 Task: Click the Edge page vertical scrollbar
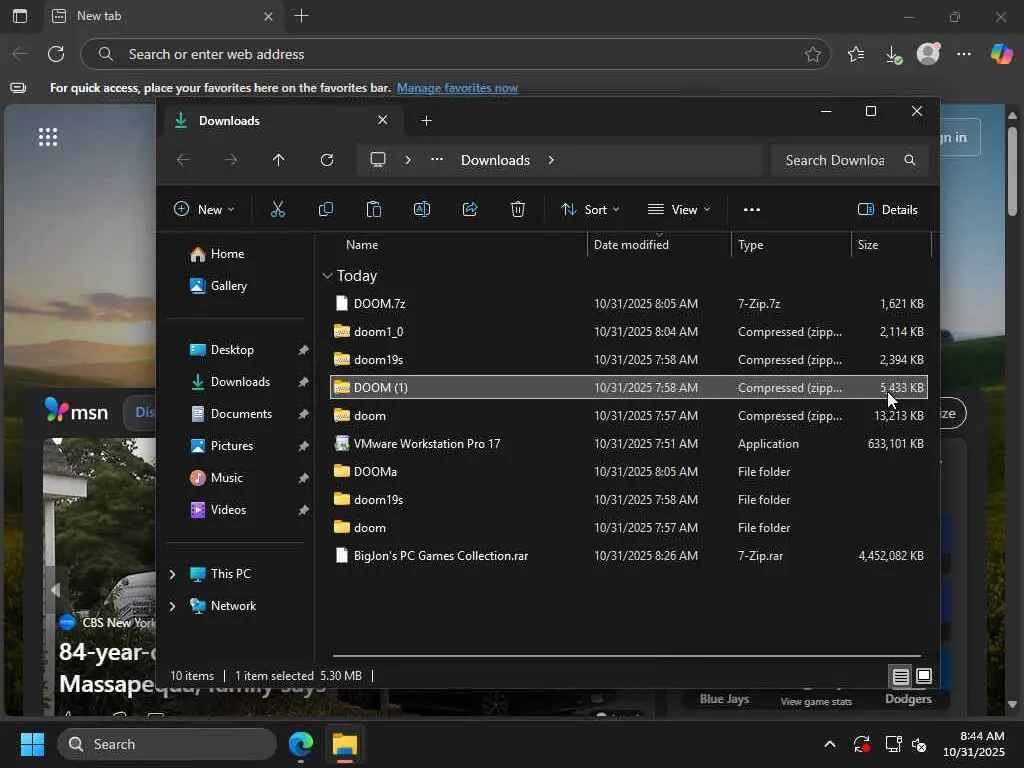(1012, 172)
